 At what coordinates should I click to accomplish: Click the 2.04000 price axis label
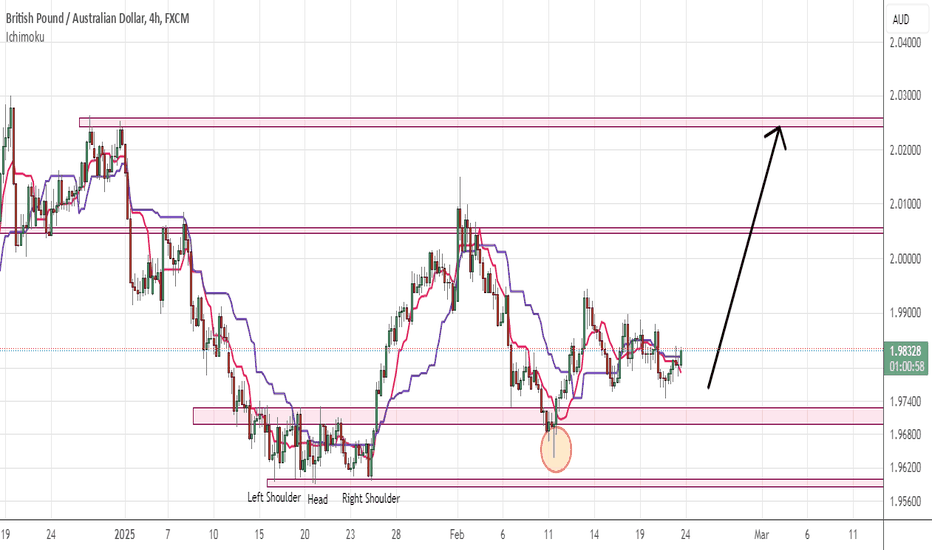tap(905, 42)
